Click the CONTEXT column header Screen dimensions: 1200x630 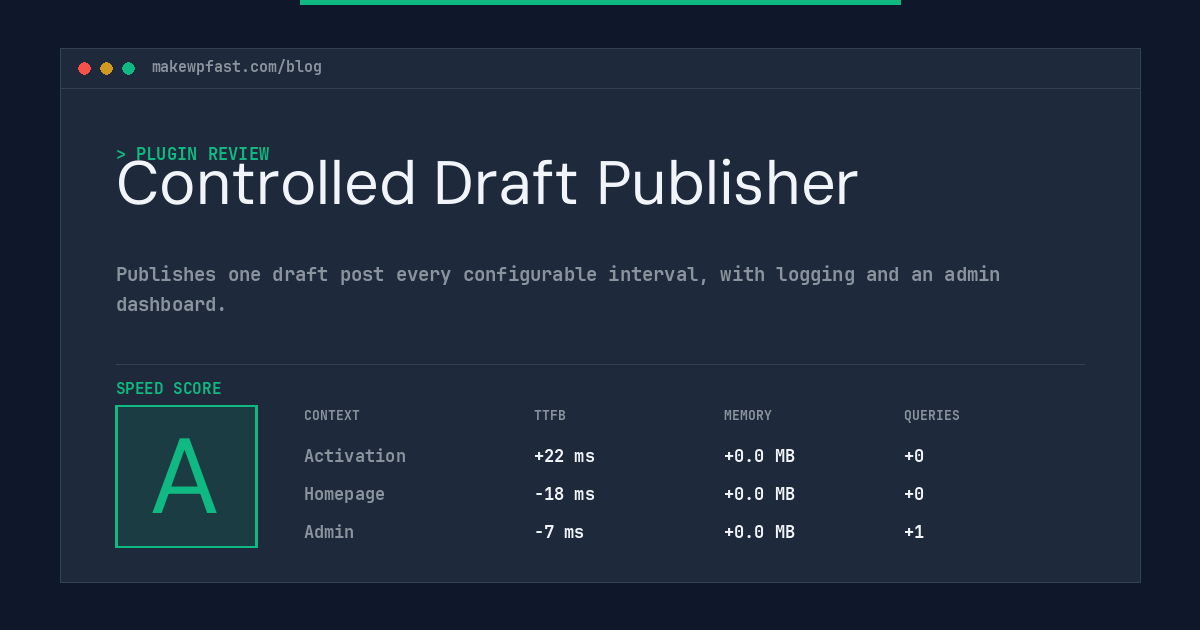tap(332, 416)
